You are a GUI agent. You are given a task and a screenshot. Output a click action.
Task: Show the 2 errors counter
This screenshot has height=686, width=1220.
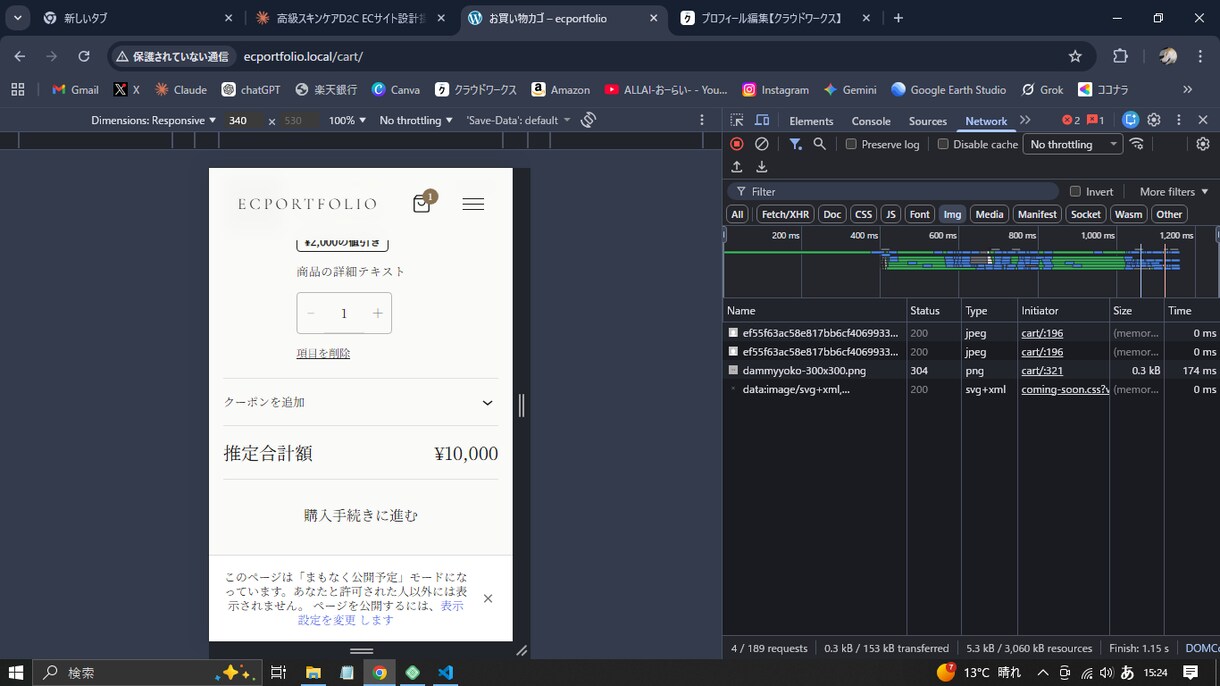pyautogui.click(x=1071, y=120)
